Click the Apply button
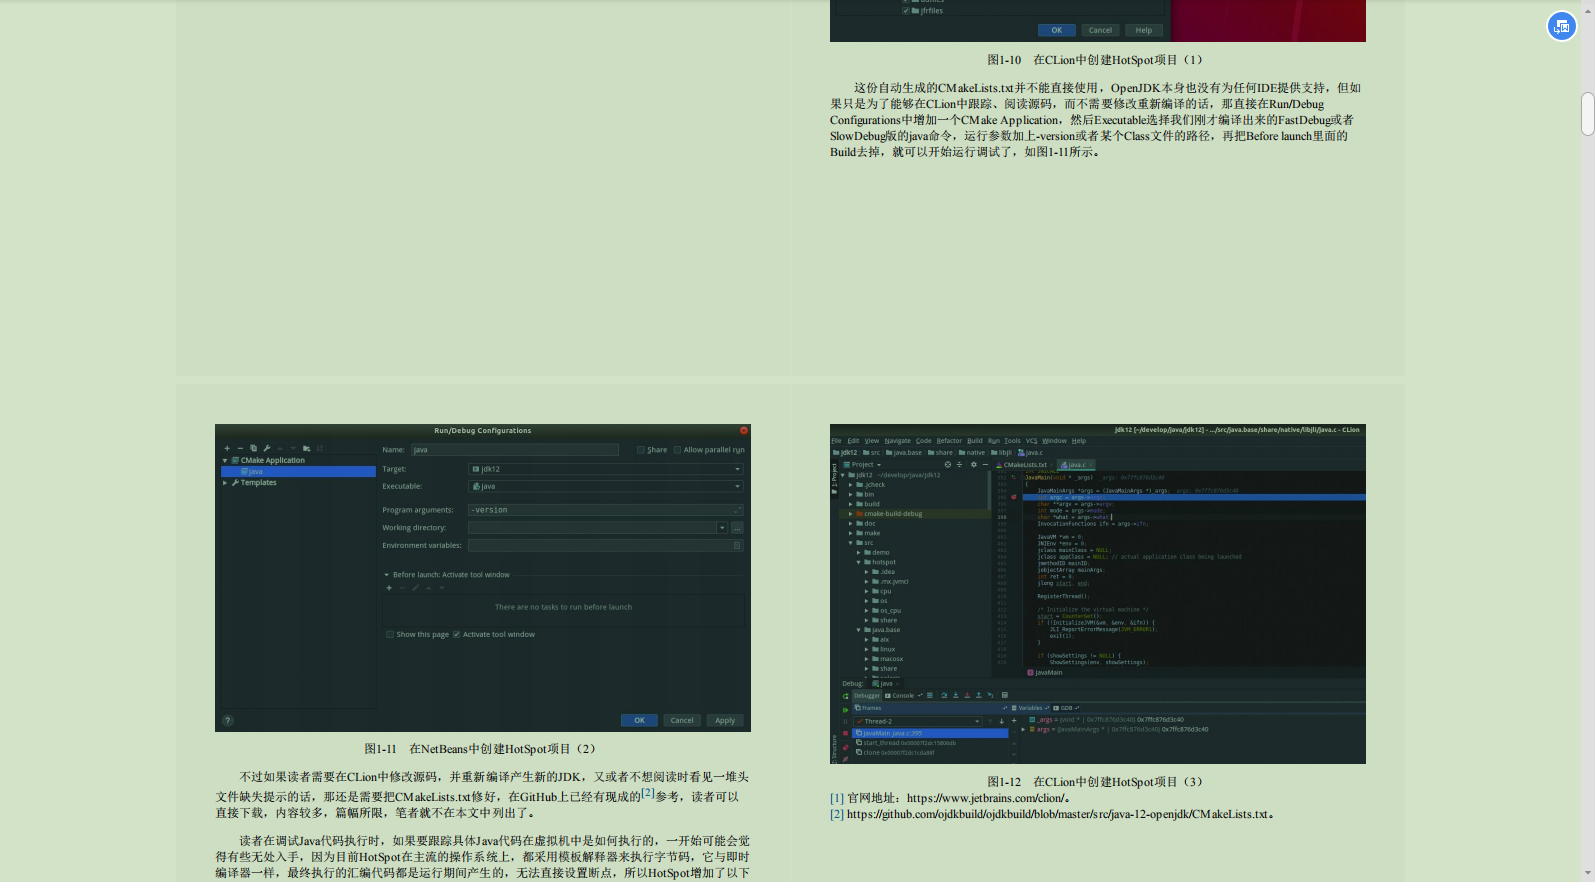 tap(725, 720)
